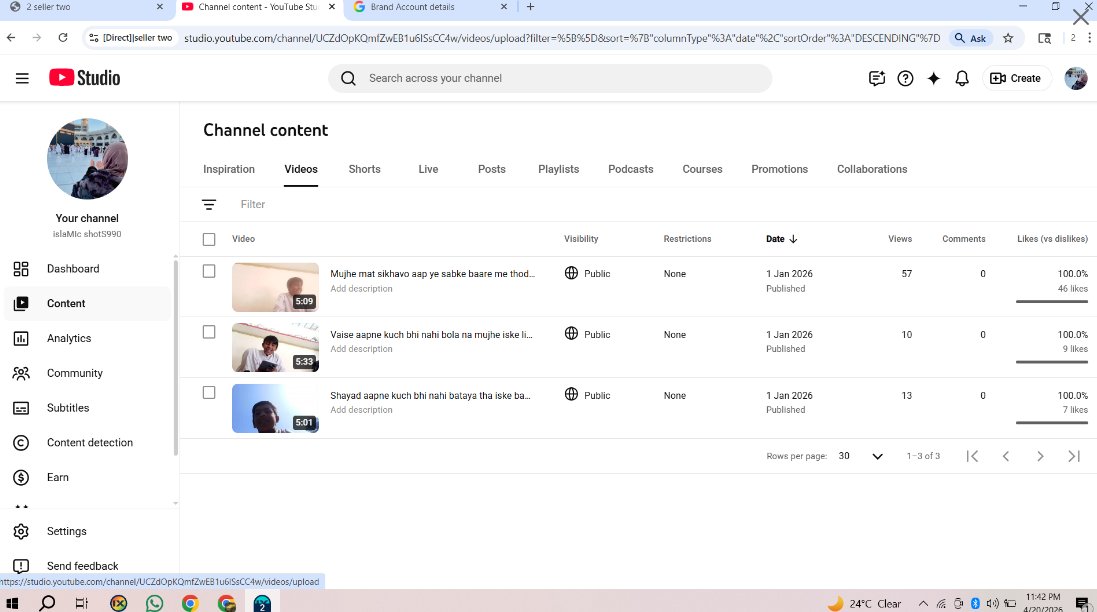The image size is (1097, 612).
Task: Sort by Date column header
Action: (781, 239)
